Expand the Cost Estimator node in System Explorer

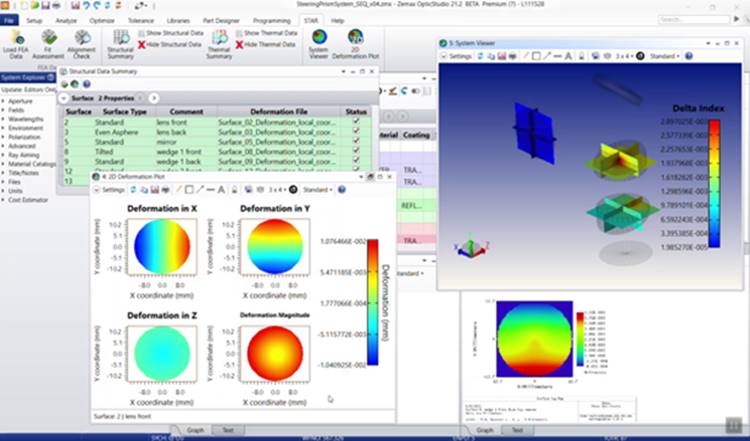(x=3, y=200)
